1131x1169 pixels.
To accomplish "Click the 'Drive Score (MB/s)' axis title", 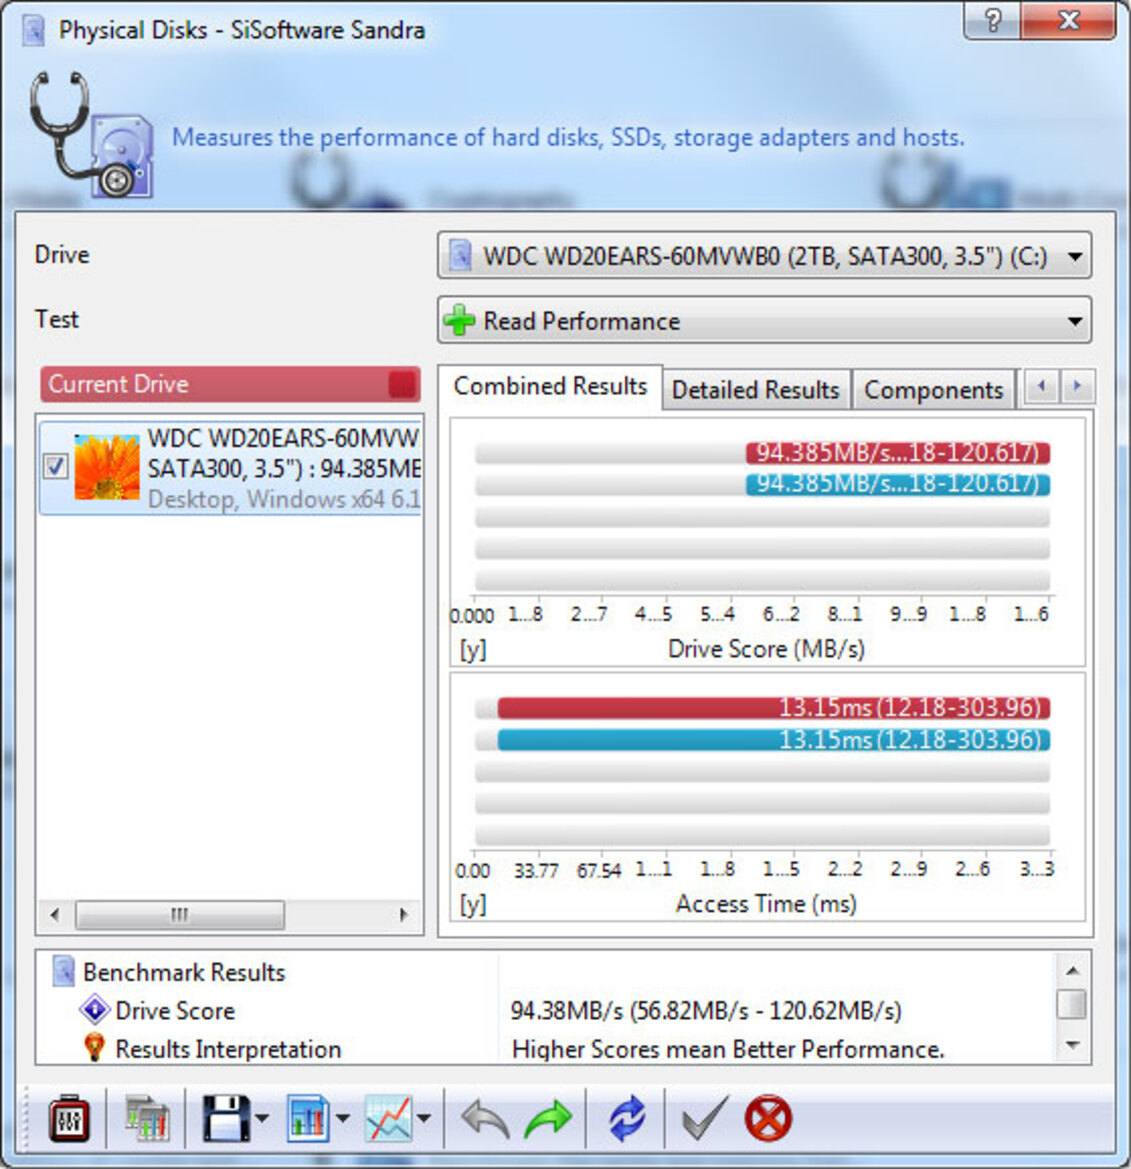I will (x=766, y=649).
